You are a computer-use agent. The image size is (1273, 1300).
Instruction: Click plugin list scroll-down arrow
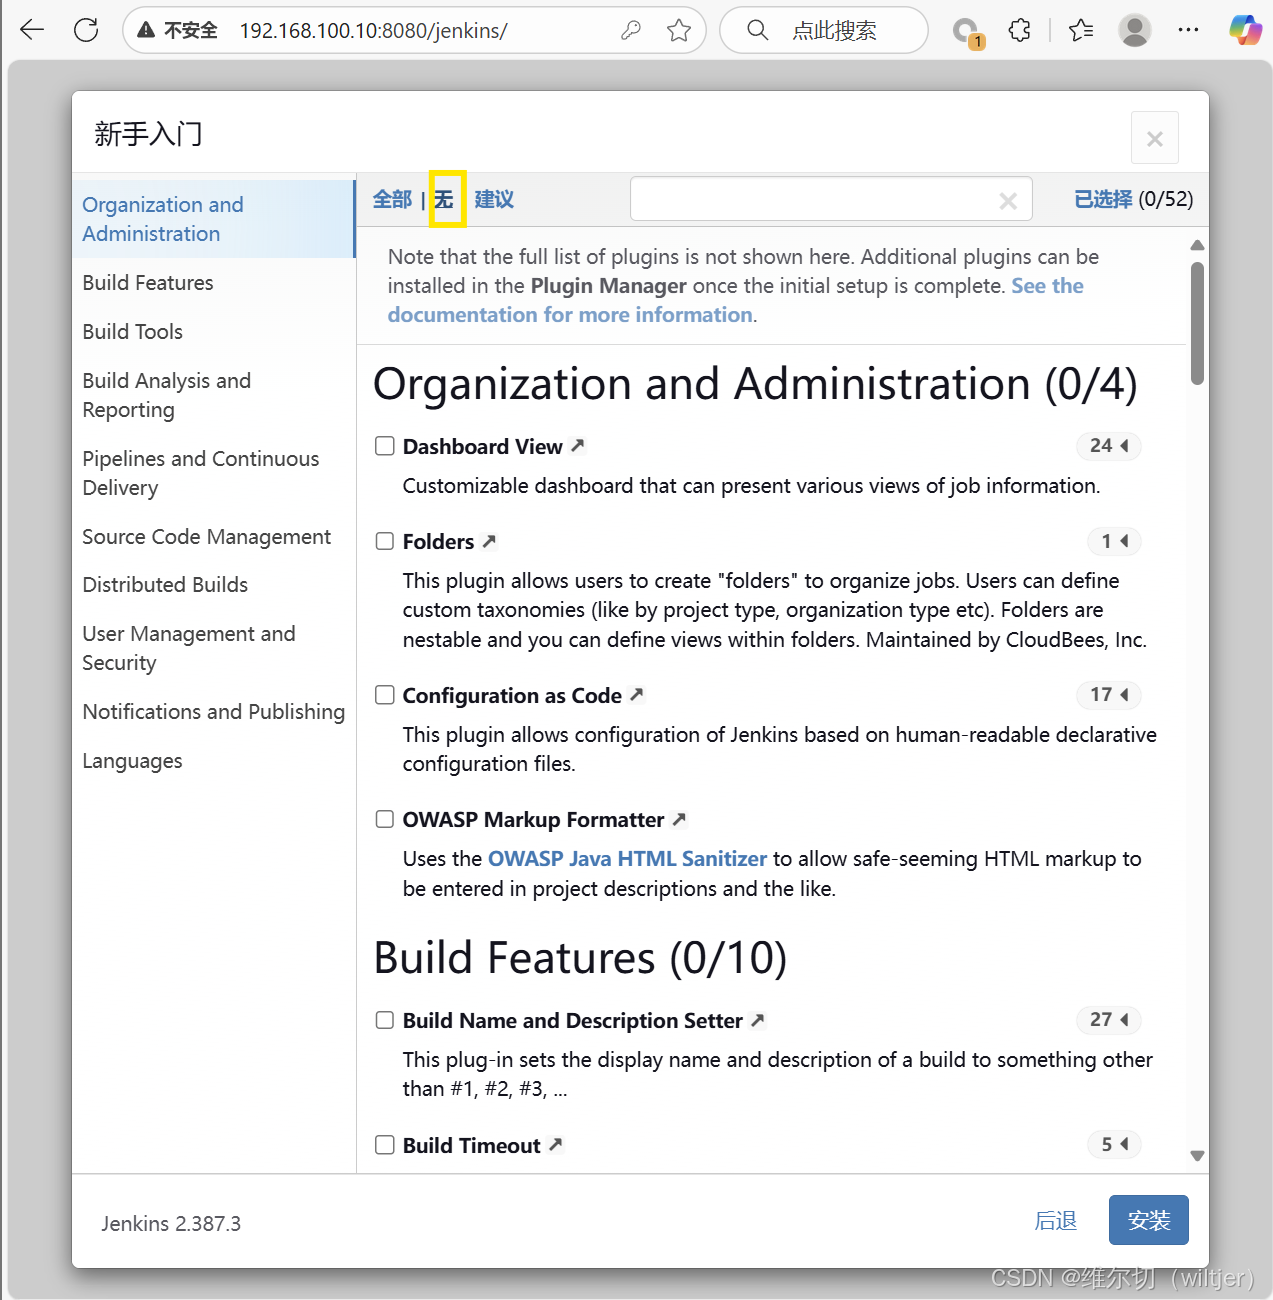(1198, 1156)
